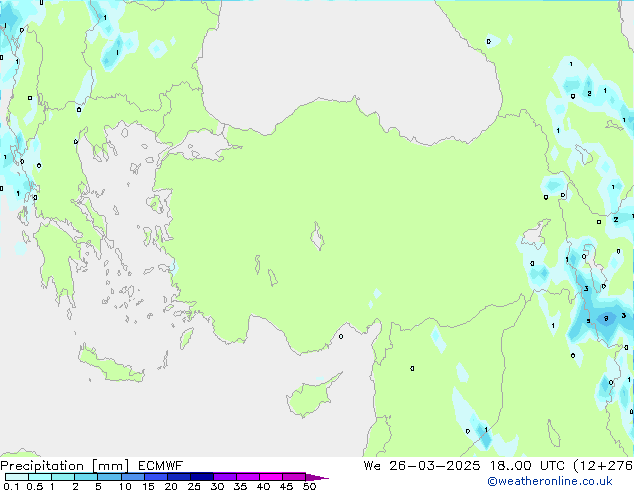Click the ECMWF model label
634x490 pixels.
161,466
